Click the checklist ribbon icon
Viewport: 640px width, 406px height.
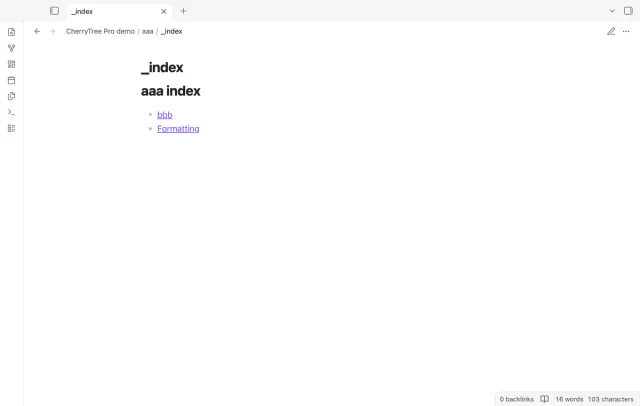coord(11,129)
